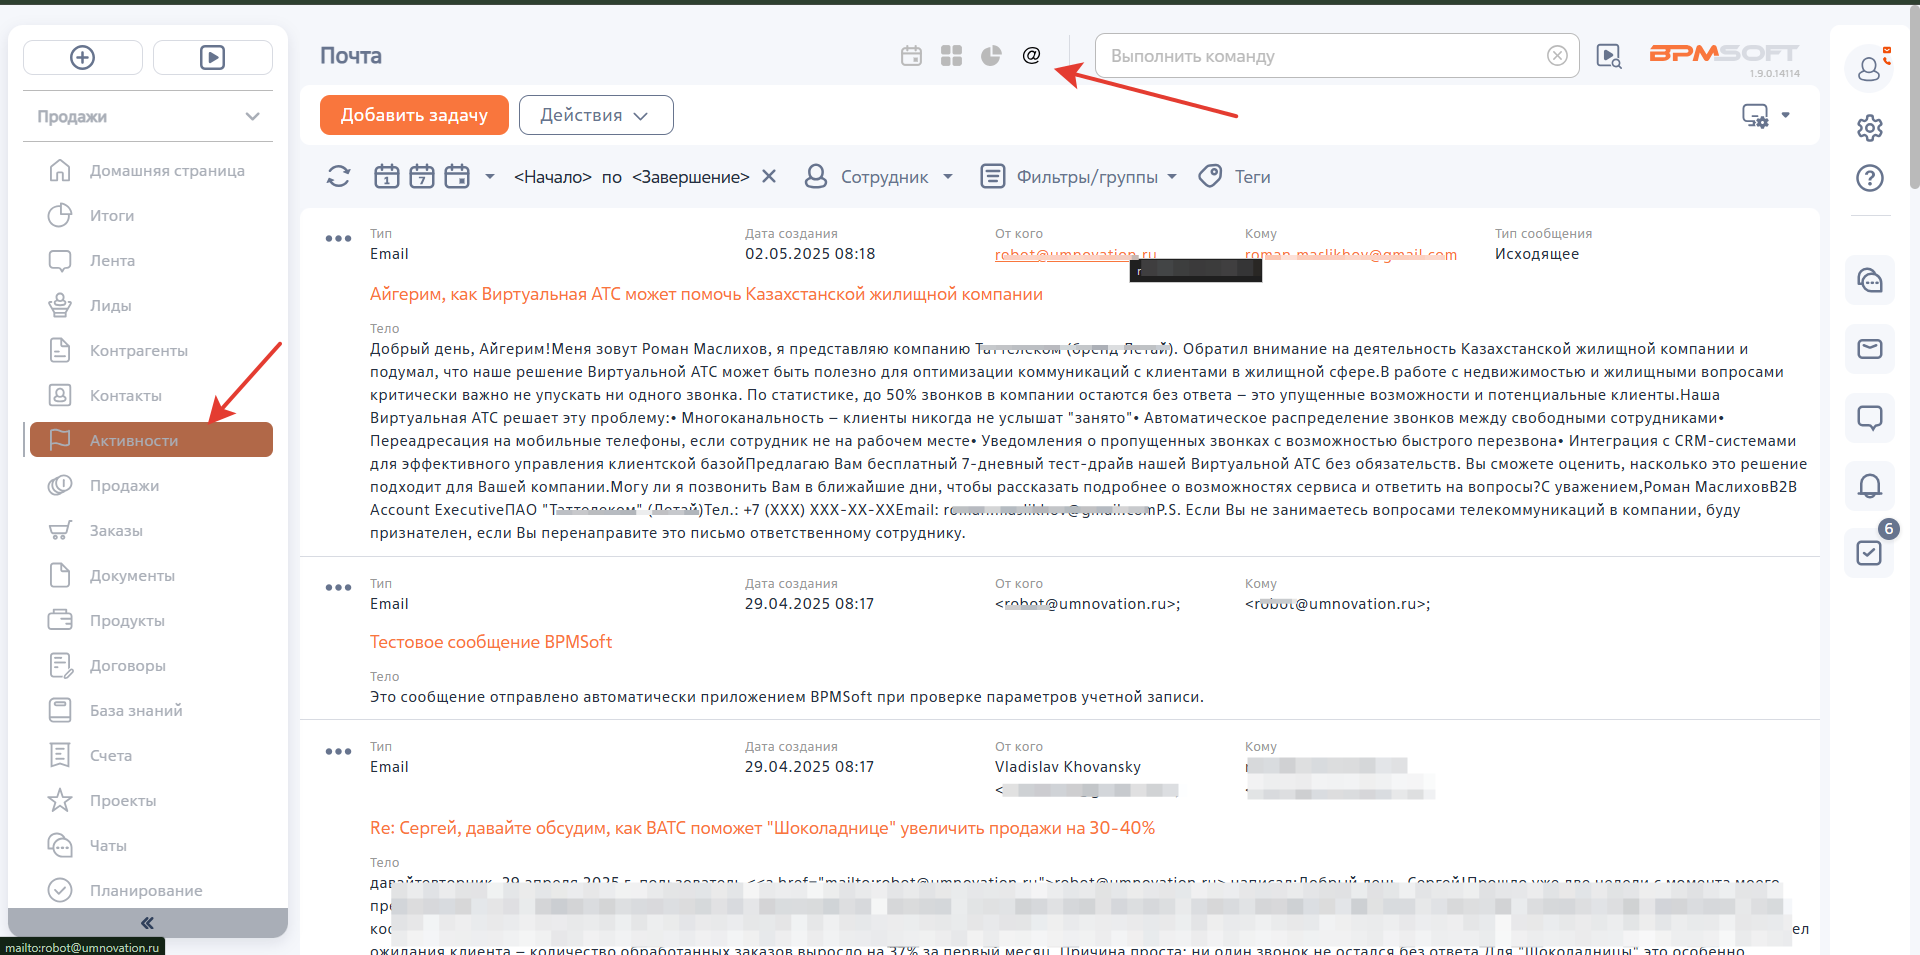Image resolution: width=1920 pixels, height=955 pixels.
Task: Open the calendar view icon
Action: 911,56
